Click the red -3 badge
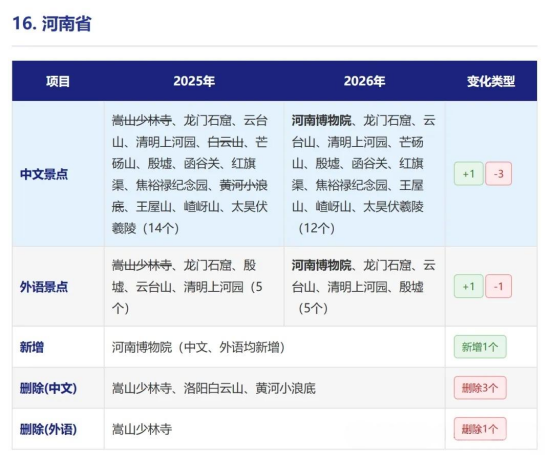 (498, 174)
